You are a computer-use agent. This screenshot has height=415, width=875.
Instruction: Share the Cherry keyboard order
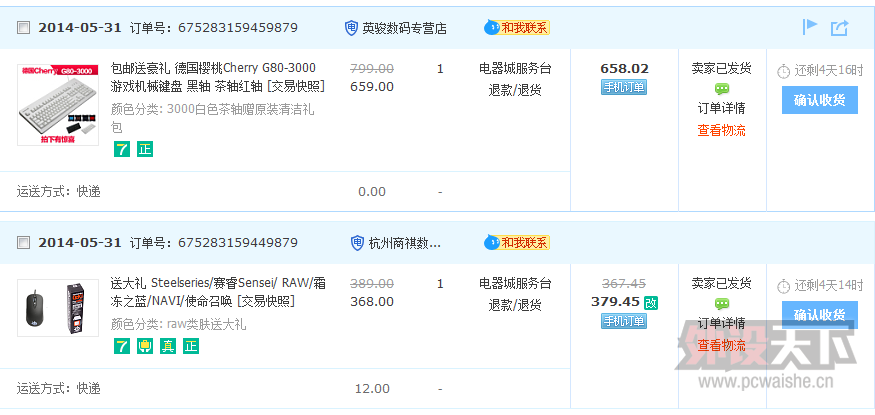pos(839,27)
